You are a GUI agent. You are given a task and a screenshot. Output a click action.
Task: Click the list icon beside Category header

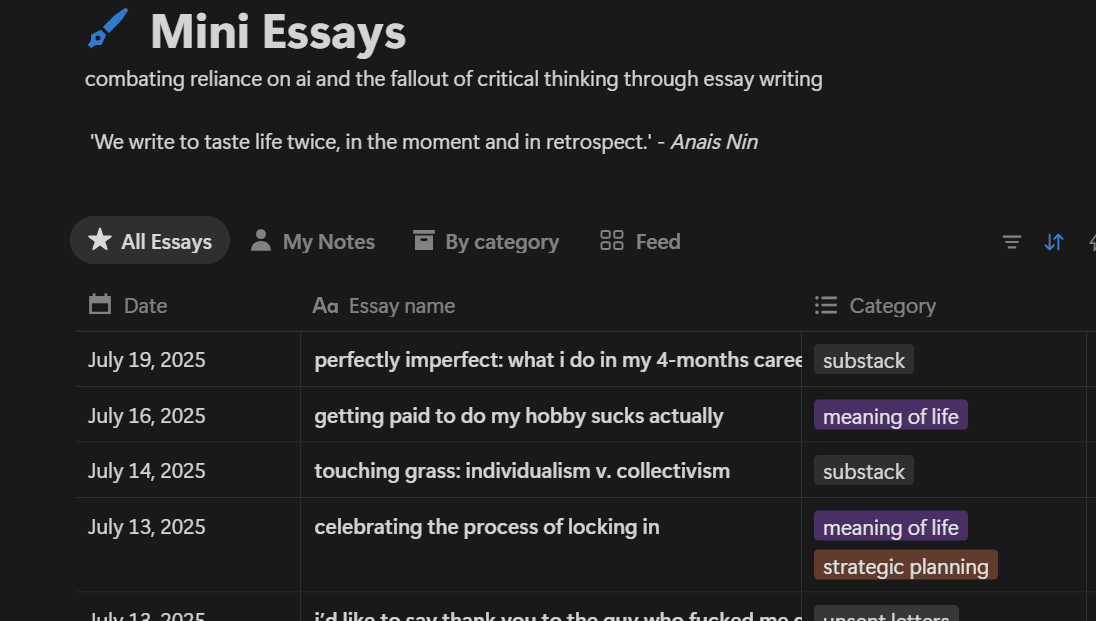tap(825, 305)
